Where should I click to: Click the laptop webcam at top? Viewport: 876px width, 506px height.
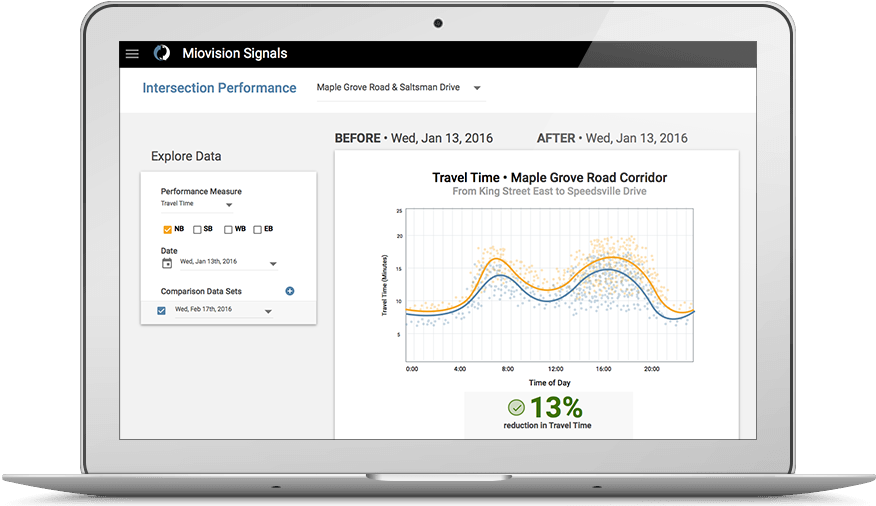tap(438, 22)
